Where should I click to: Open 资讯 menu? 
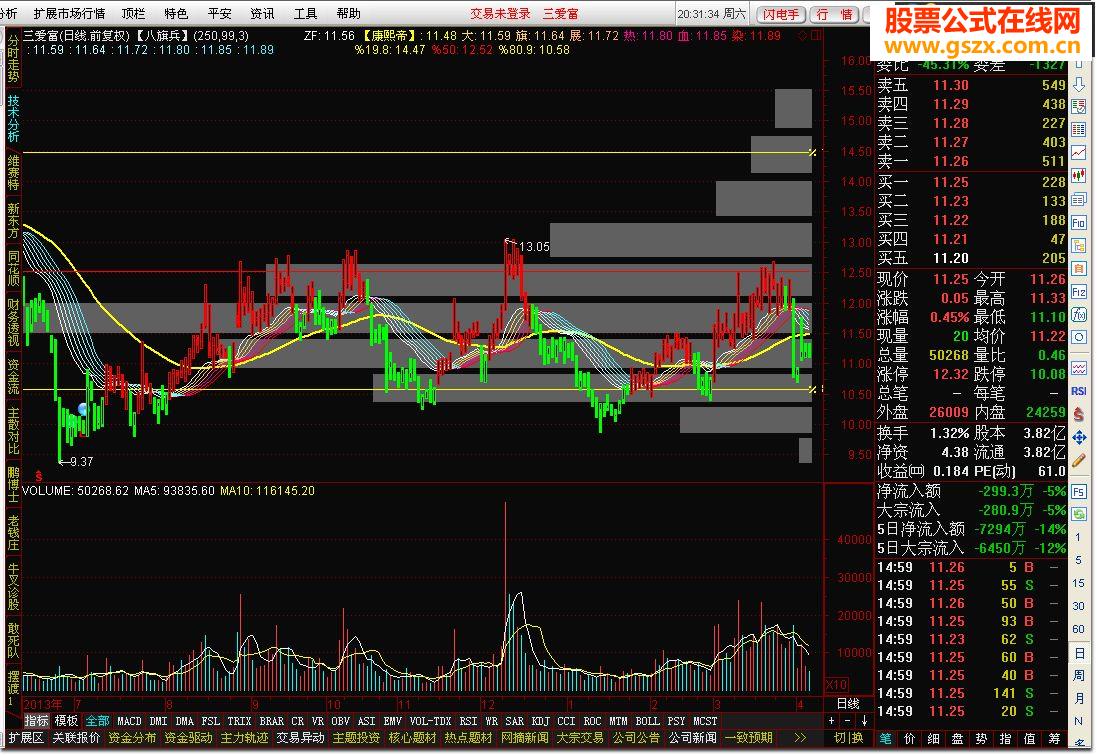[262, 13]
